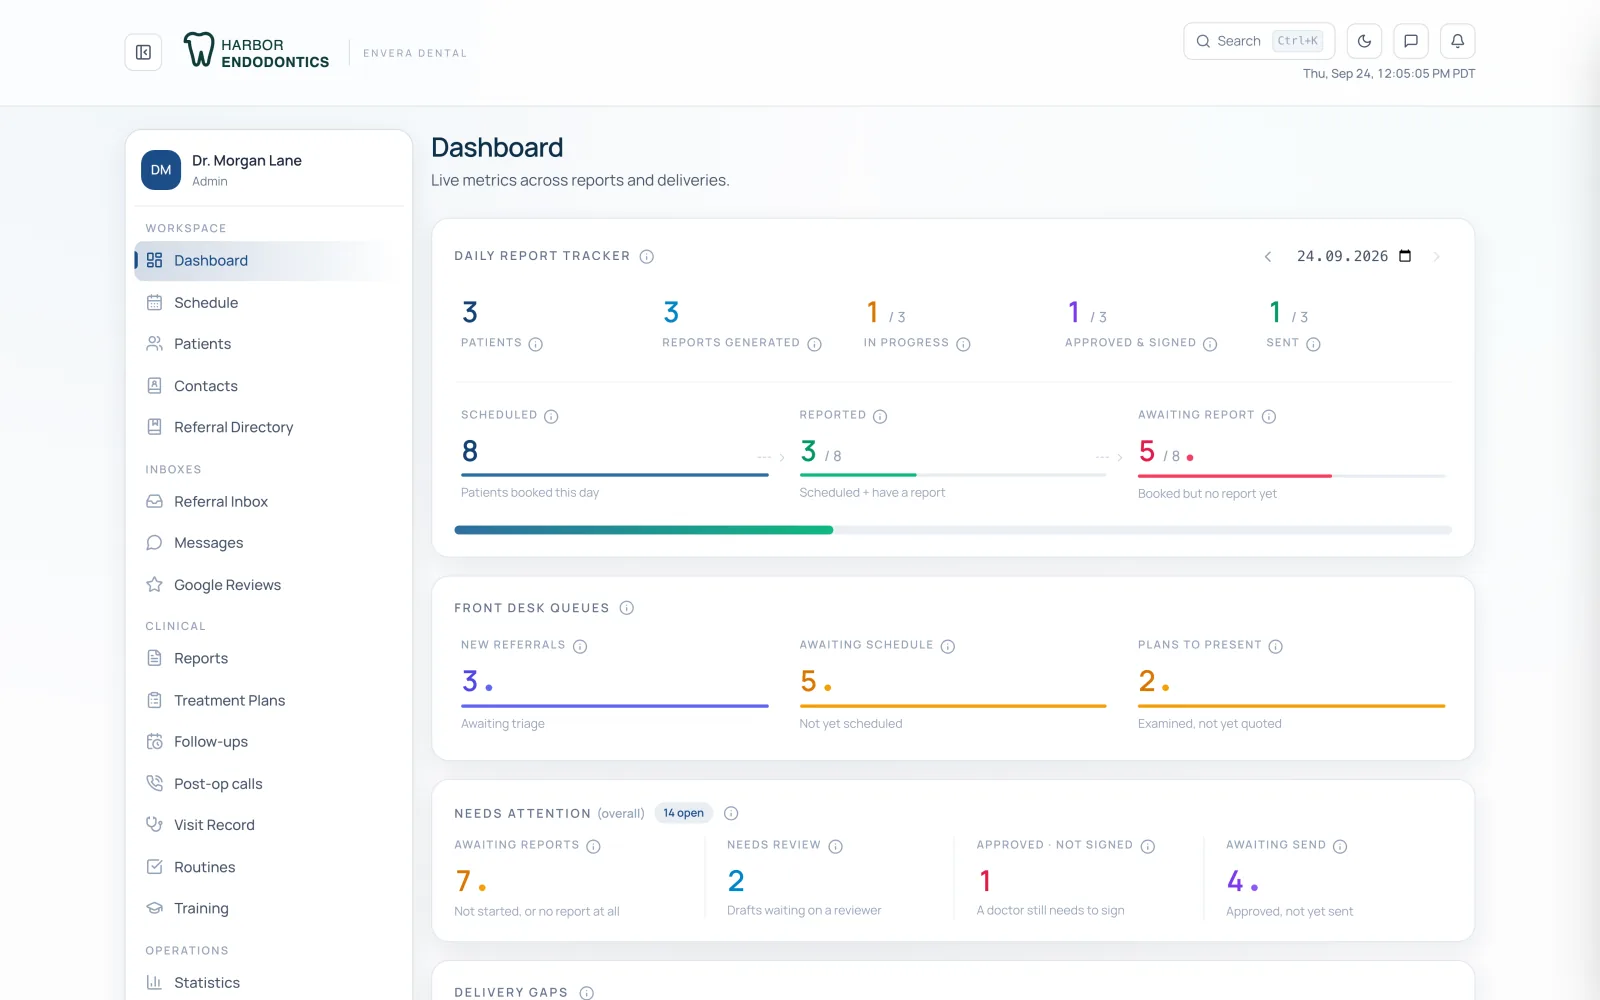1600x1000 pixels.
Task: Go to next day in tracker
Action: pyautogui.click(x=1436, y=257)
